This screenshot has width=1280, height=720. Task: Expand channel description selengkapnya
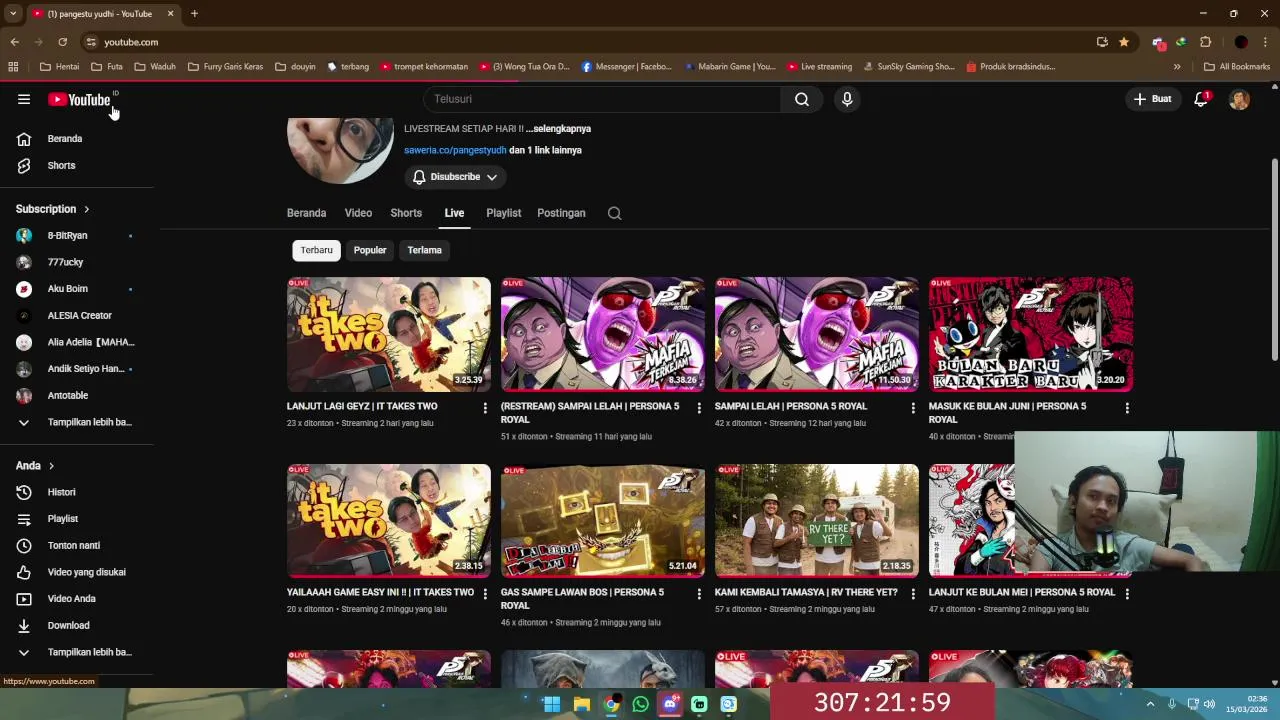[x=558, y=129]
